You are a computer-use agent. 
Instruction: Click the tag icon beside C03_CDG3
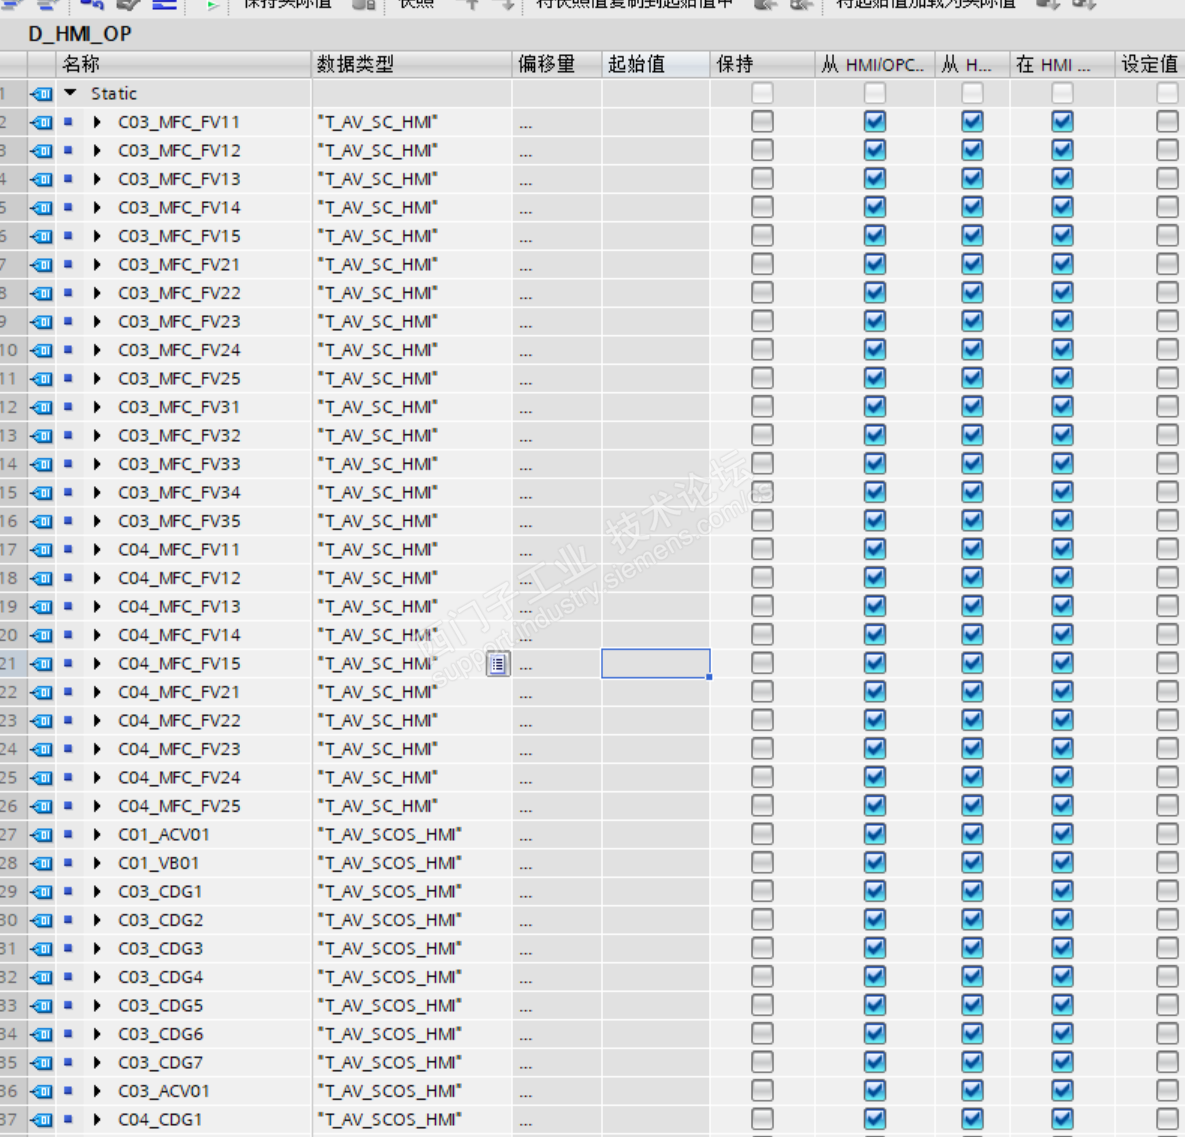(x=42, y=950)
